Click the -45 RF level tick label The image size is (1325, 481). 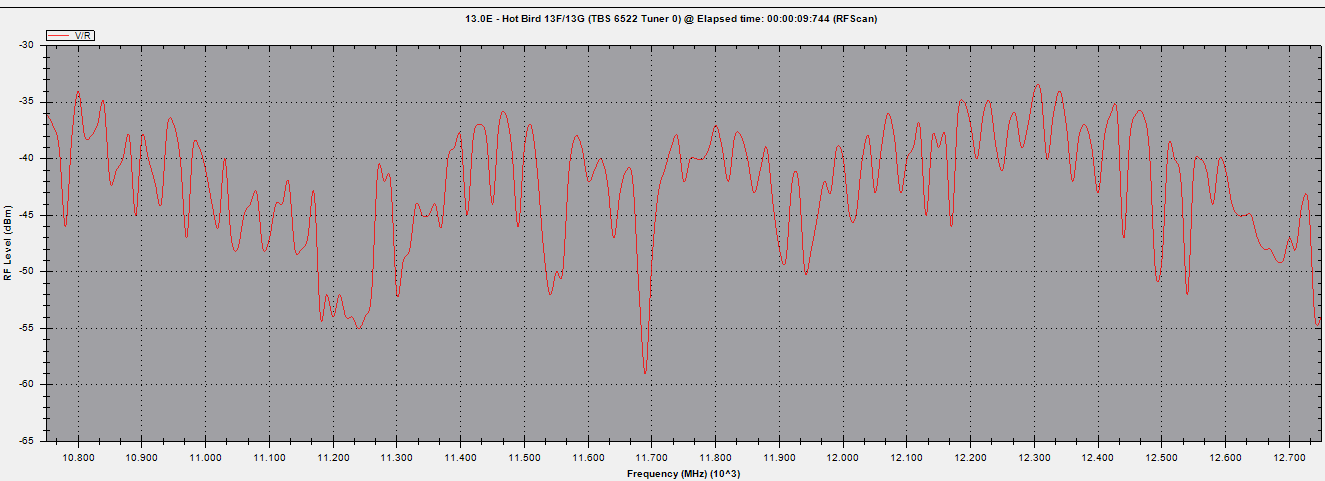[x=26, y=215]
